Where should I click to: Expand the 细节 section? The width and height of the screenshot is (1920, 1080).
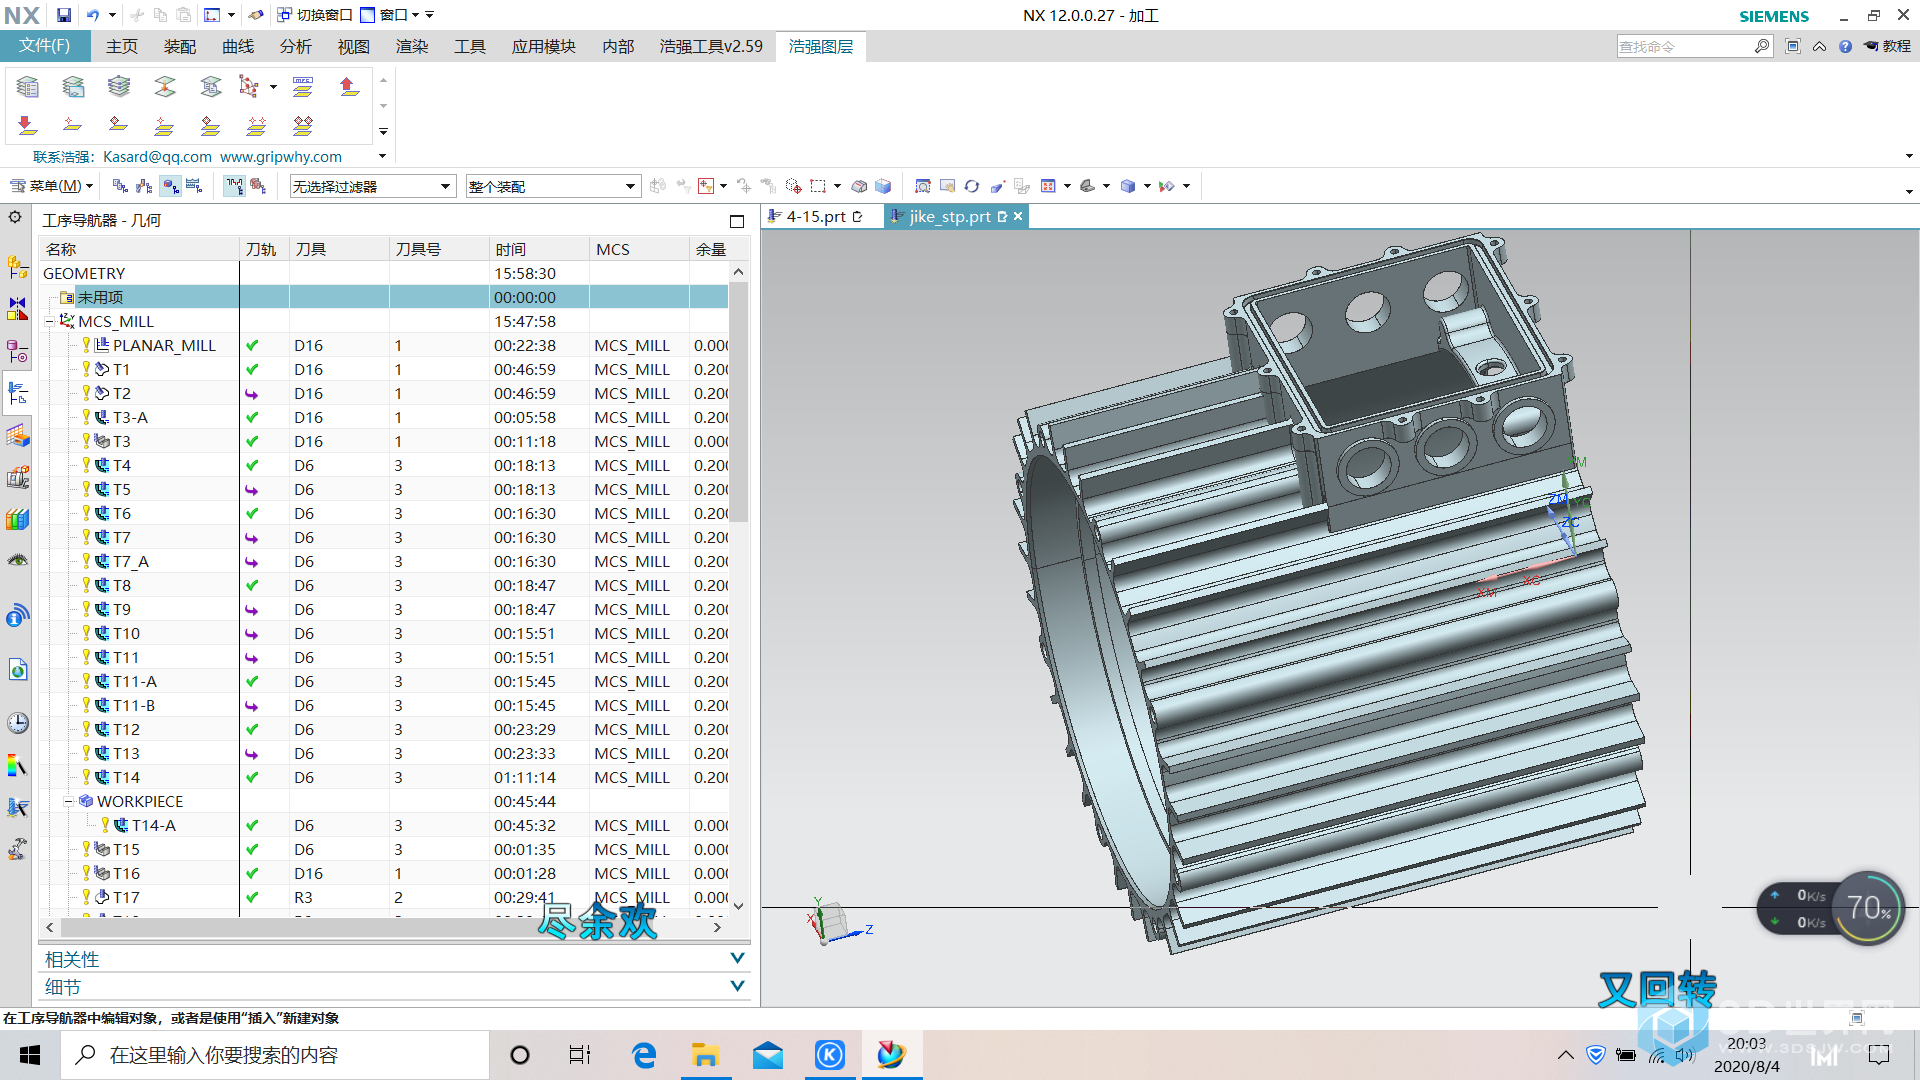[737, 986]
